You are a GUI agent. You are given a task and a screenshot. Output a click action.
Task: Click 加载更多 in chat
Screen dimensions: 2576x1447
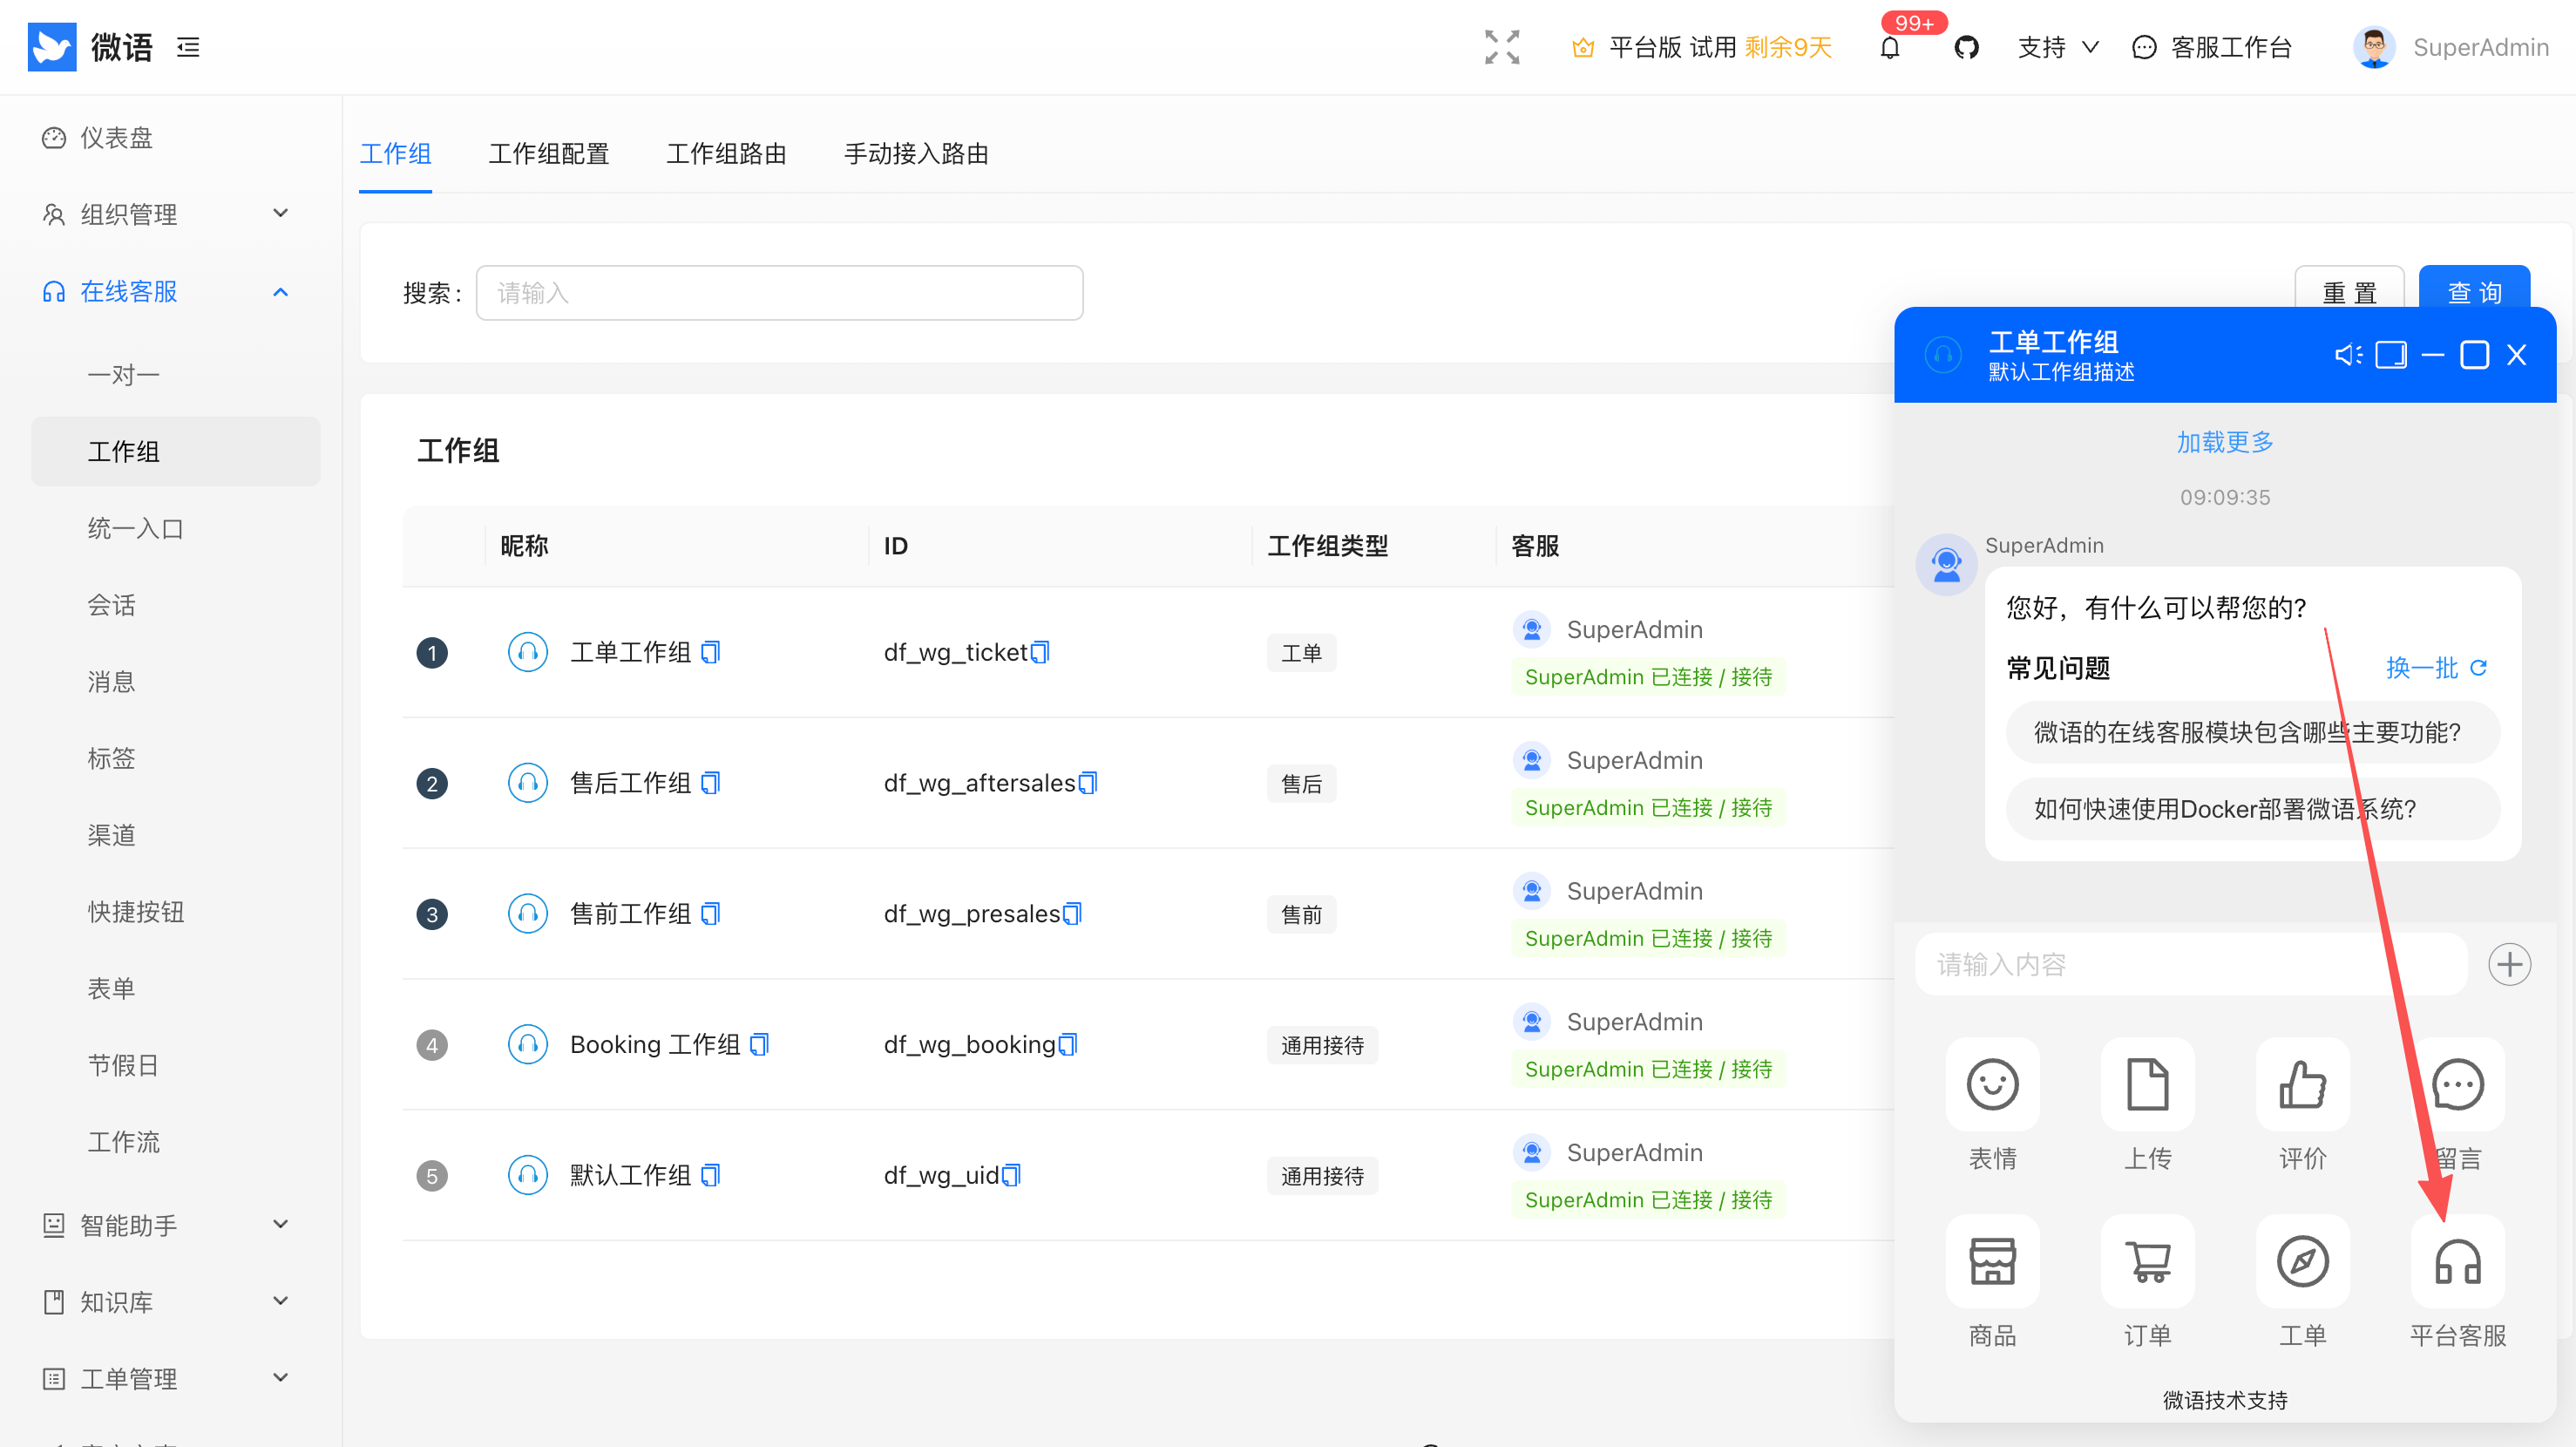pos(2224,441)
